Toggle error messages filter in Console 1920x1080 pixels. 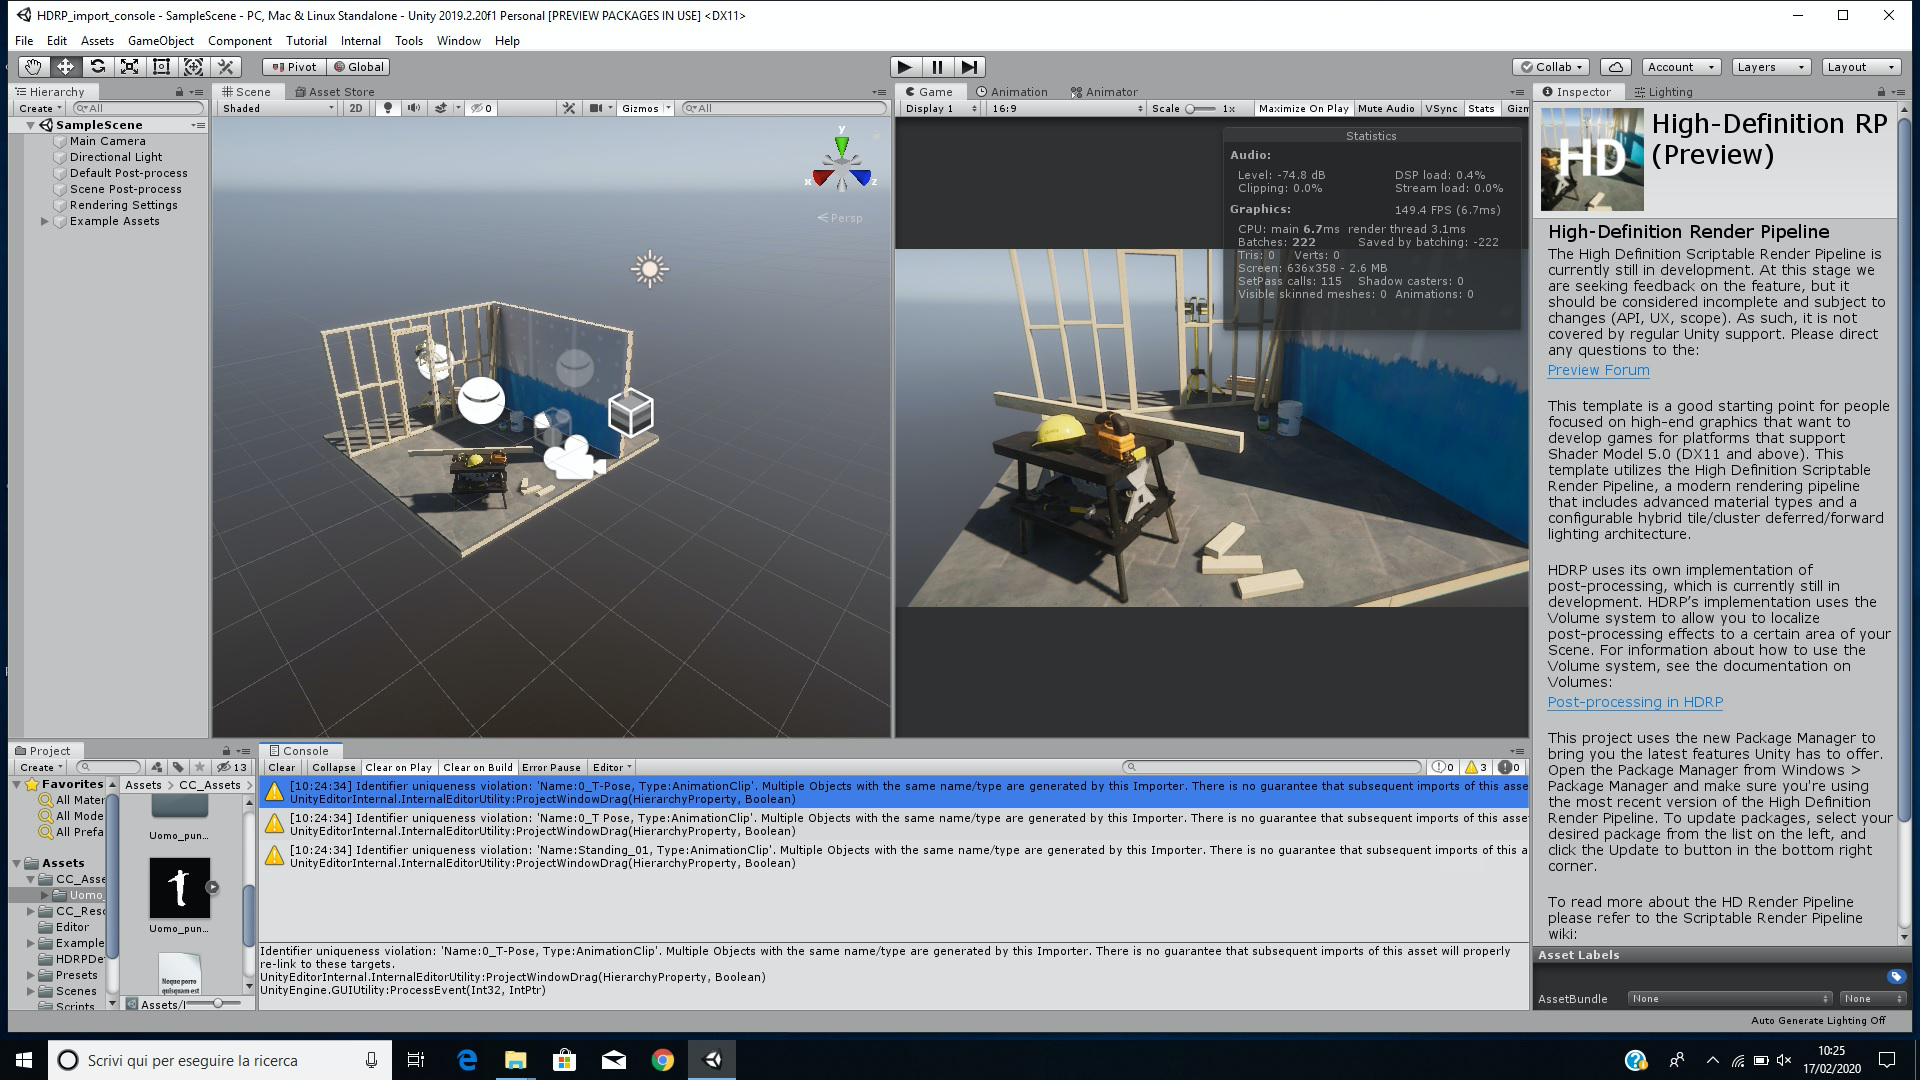[x=1510, y=767]
